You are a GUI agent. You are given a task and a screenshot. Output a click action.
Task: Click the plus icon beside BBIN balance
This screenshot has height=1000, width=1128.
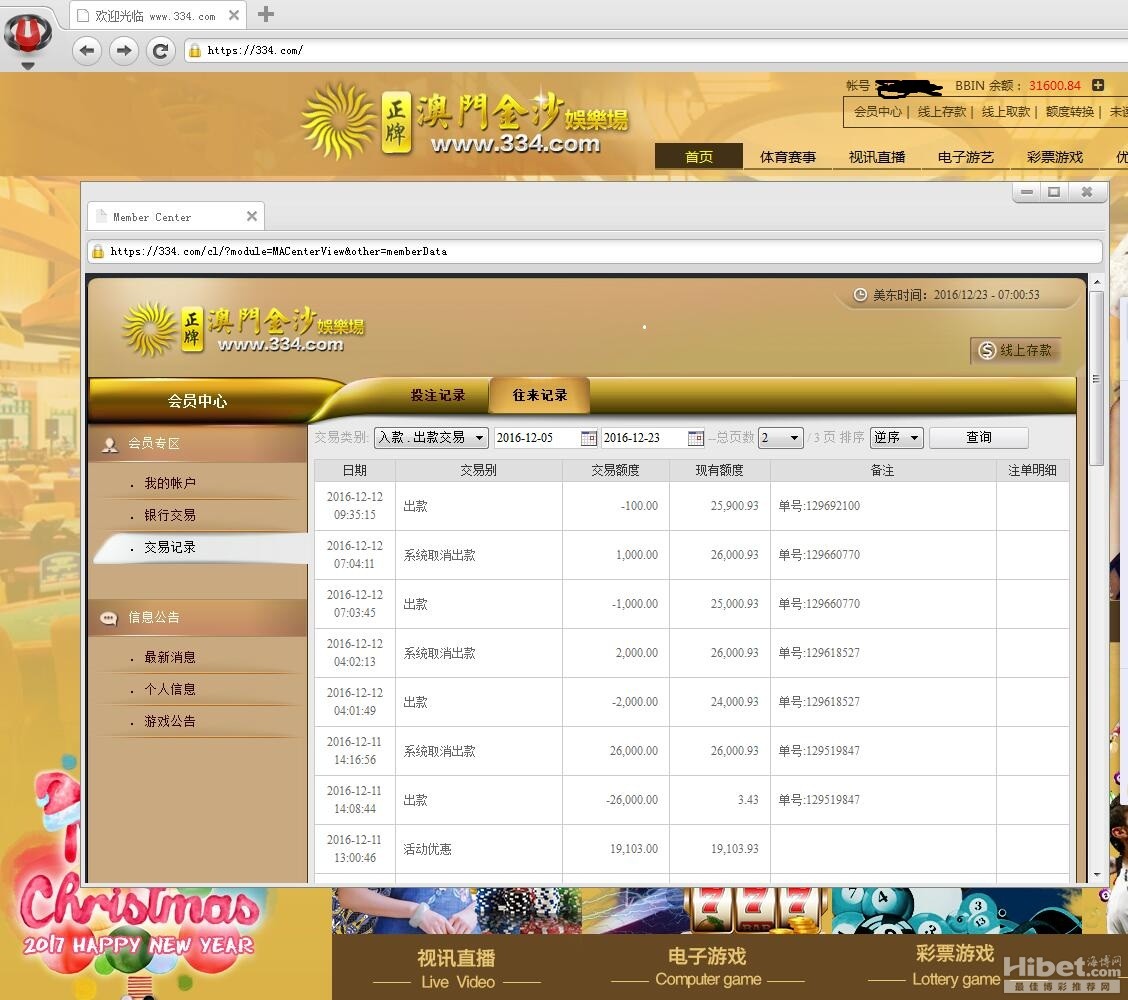click(x=1098, y=86)
